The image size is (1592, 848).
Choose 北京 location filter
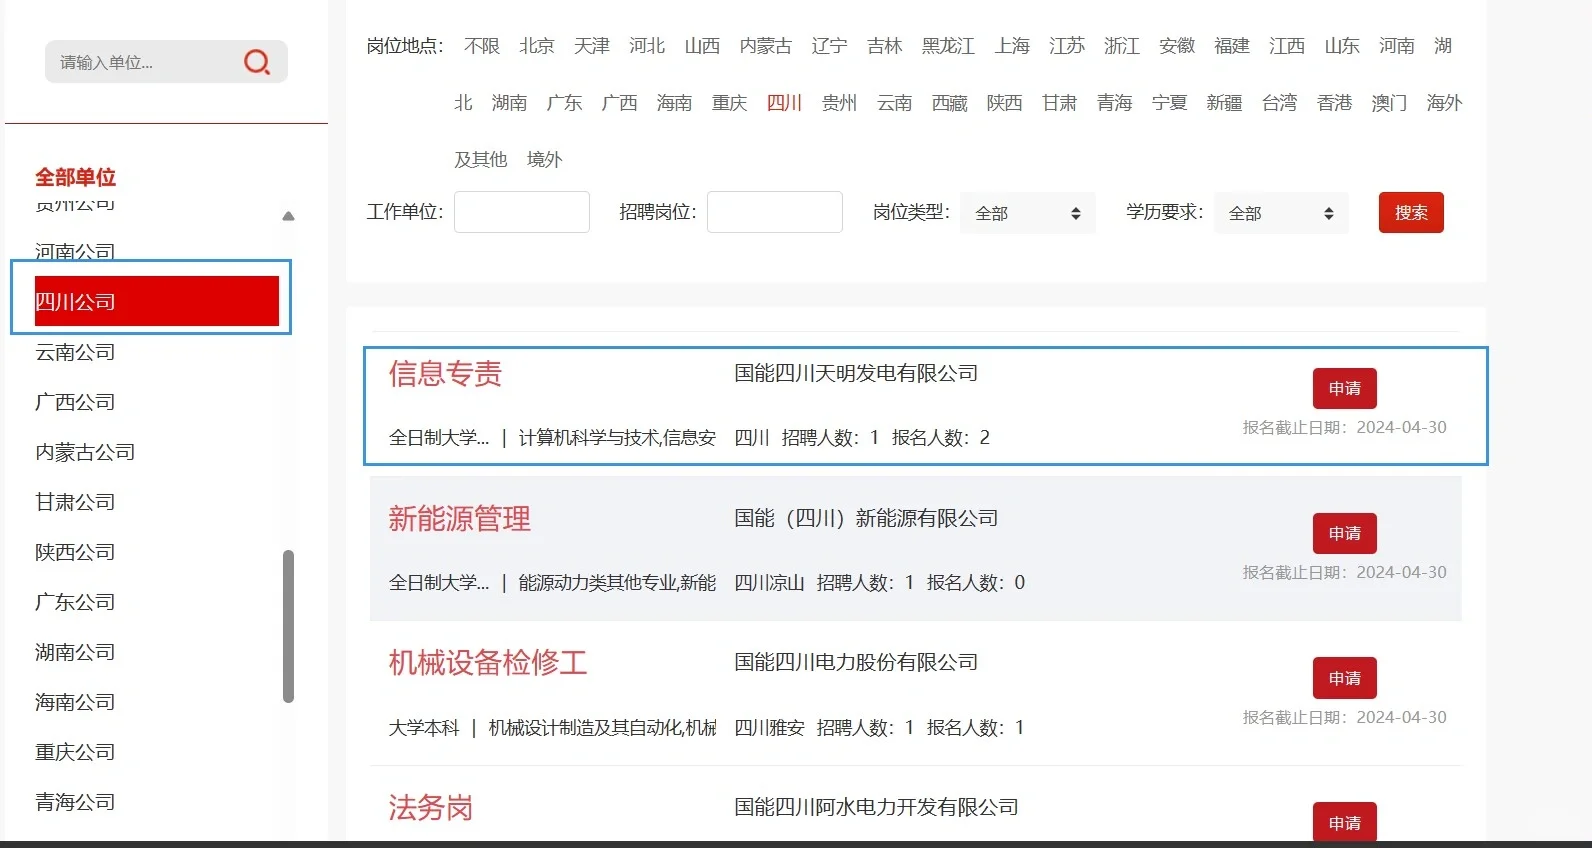pos(537,46)
